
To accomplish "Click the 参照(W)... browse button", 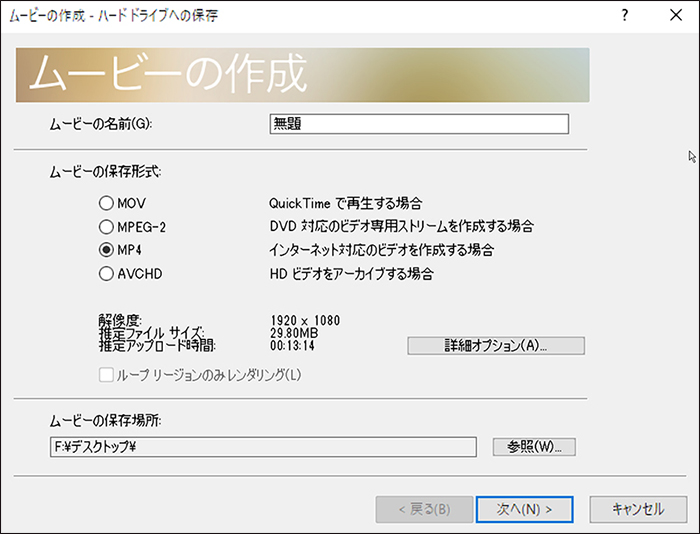I will (534, 446).
